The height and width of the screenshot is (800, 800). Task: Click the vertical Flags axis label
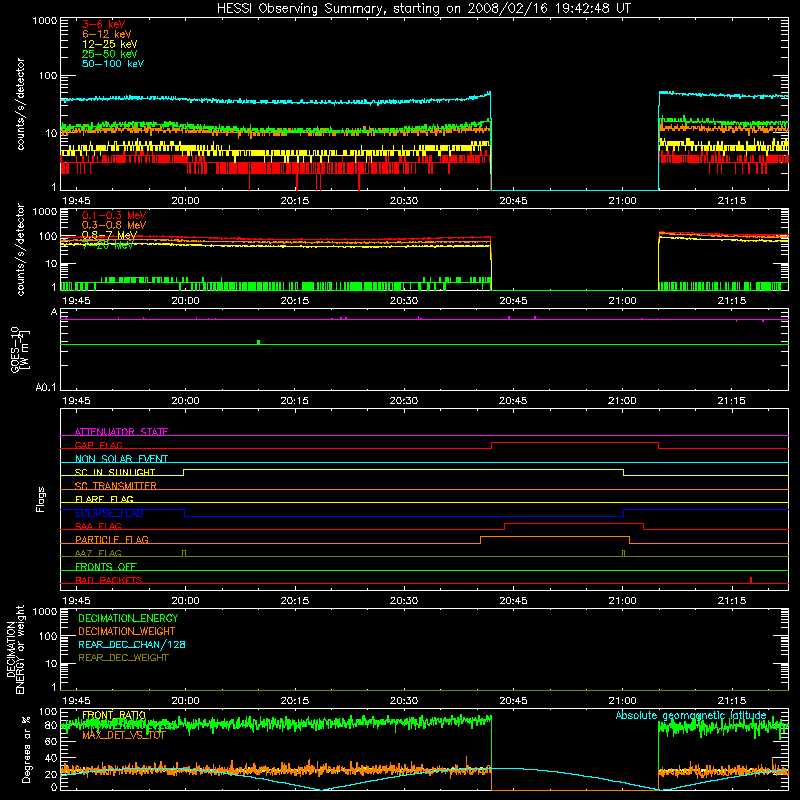41,499
